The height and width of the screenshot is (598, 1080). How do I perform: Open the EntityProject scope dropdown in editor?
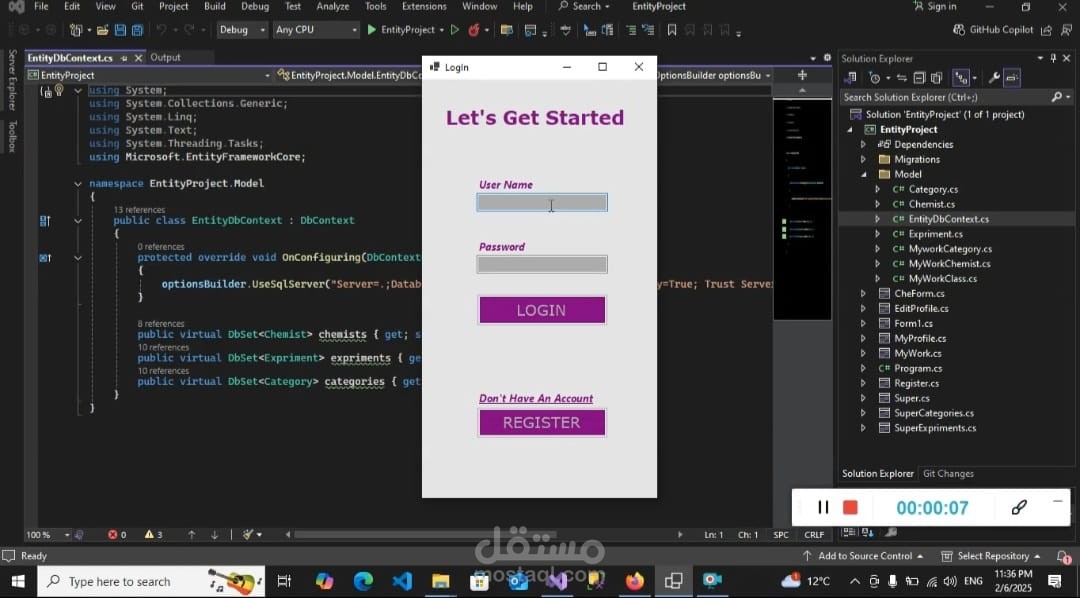pyautogui.click(x=149, y=75)
